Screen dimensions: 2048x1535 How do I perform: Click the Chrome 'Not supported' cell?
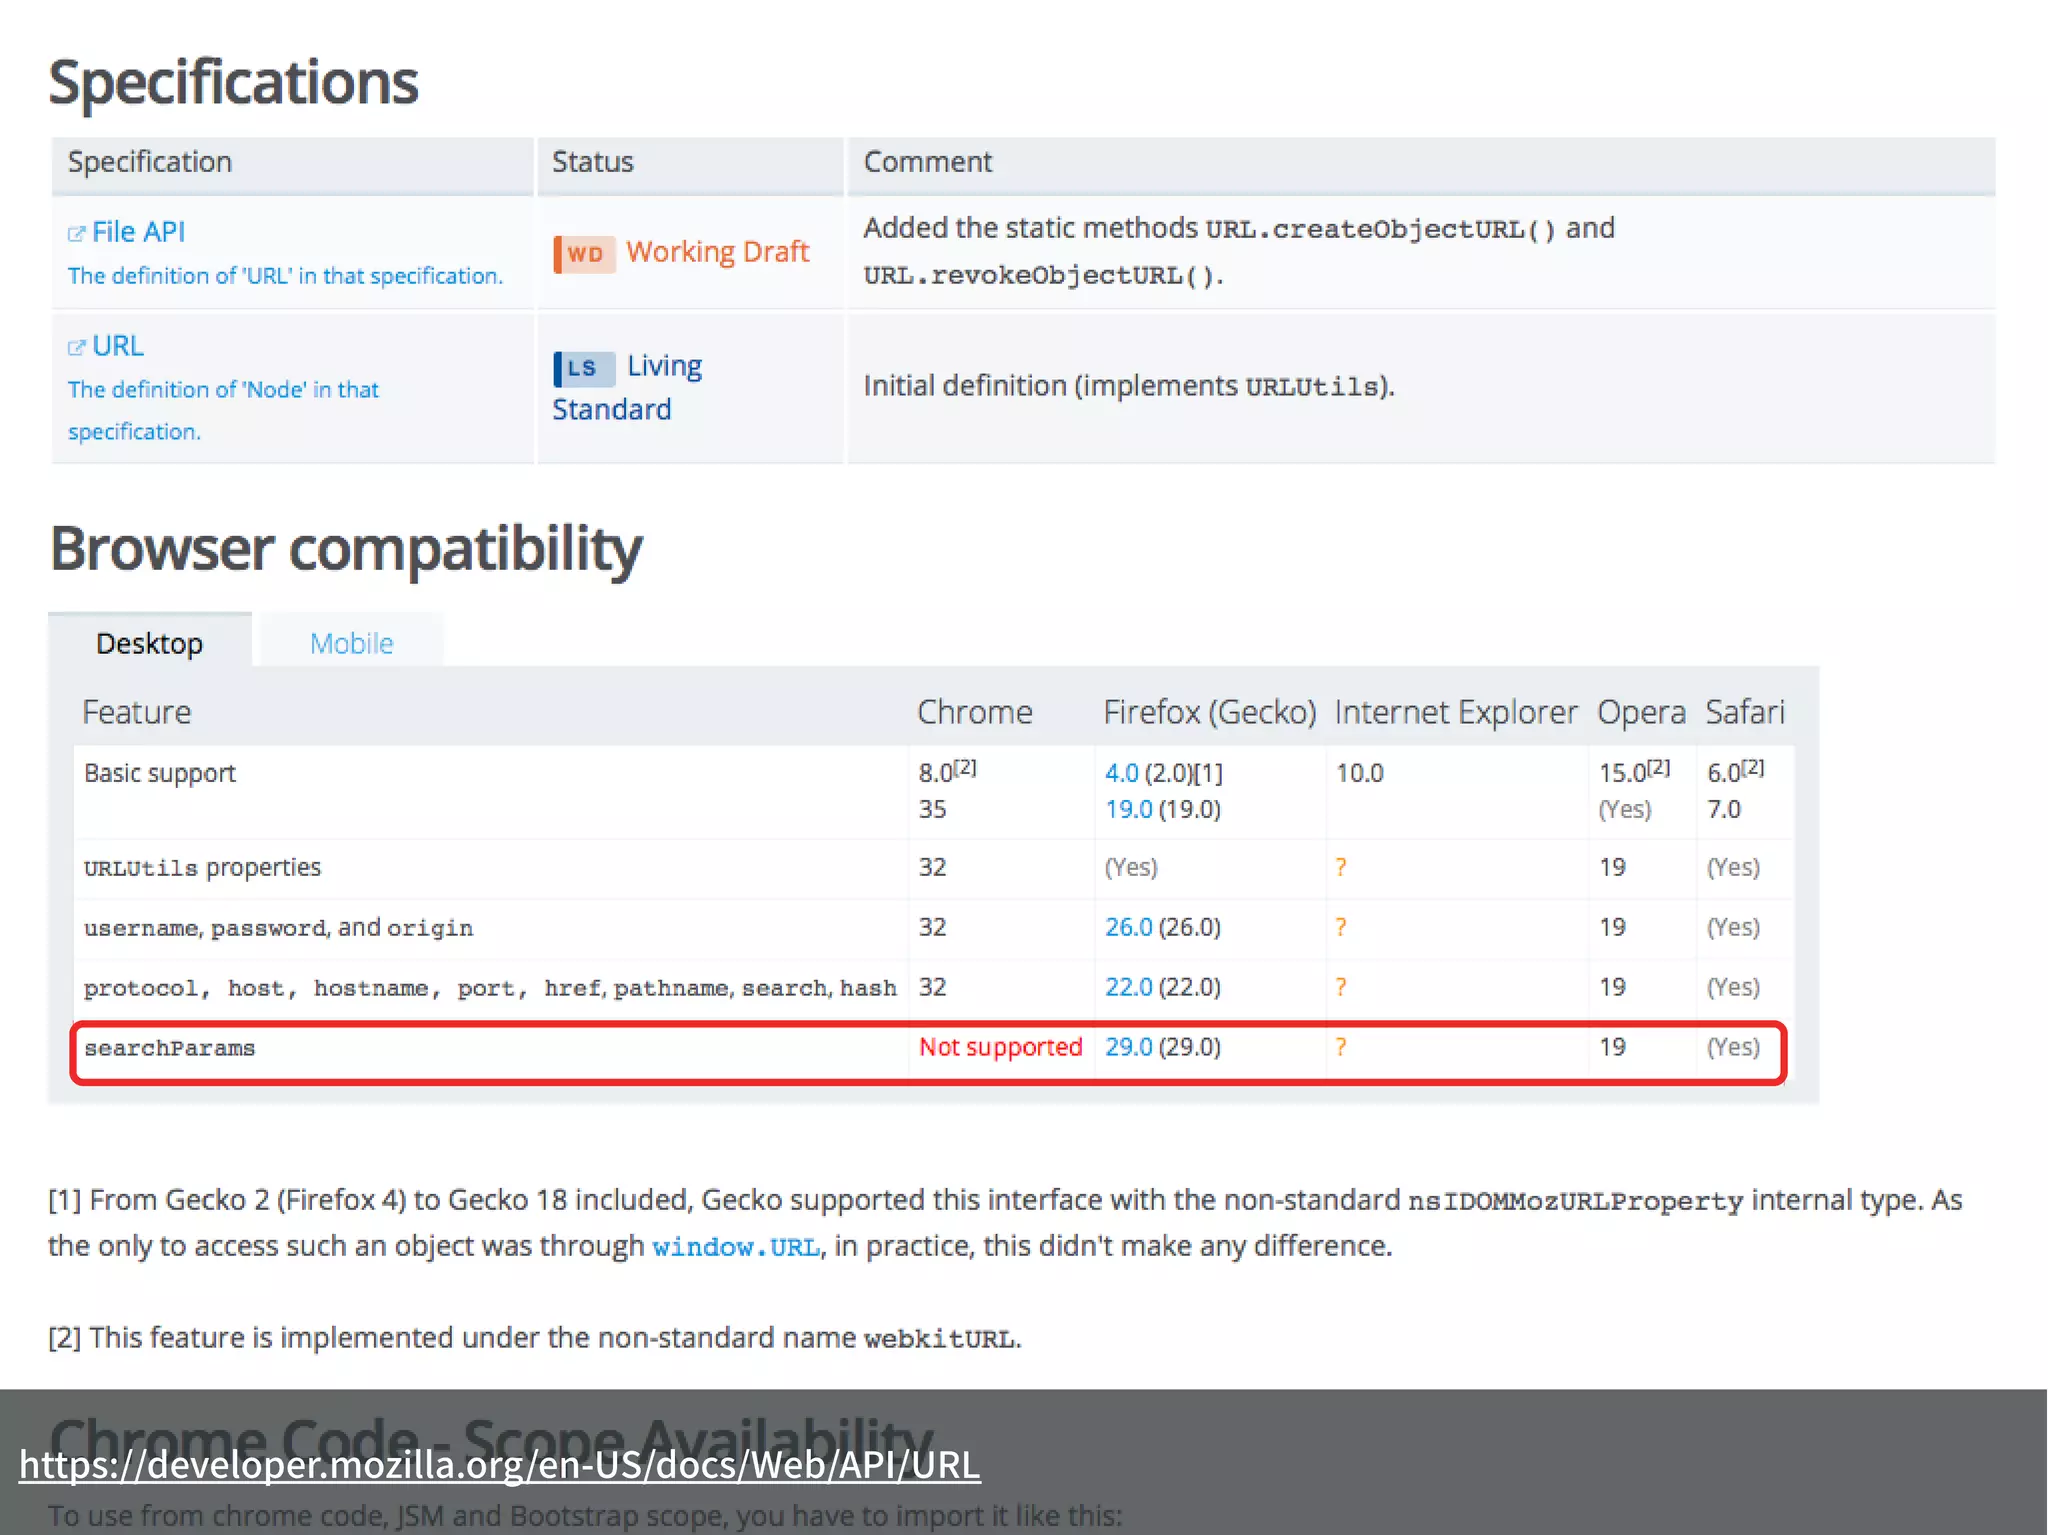click(1000, 1047)
